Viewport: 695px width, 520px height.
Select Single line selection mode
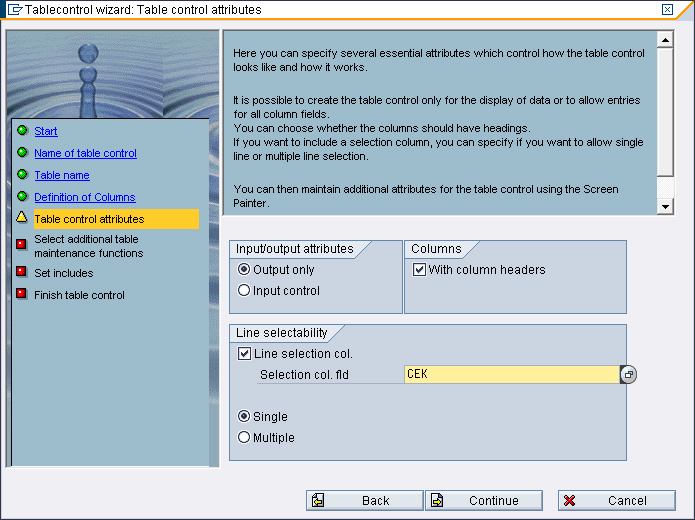click(244, 417)
